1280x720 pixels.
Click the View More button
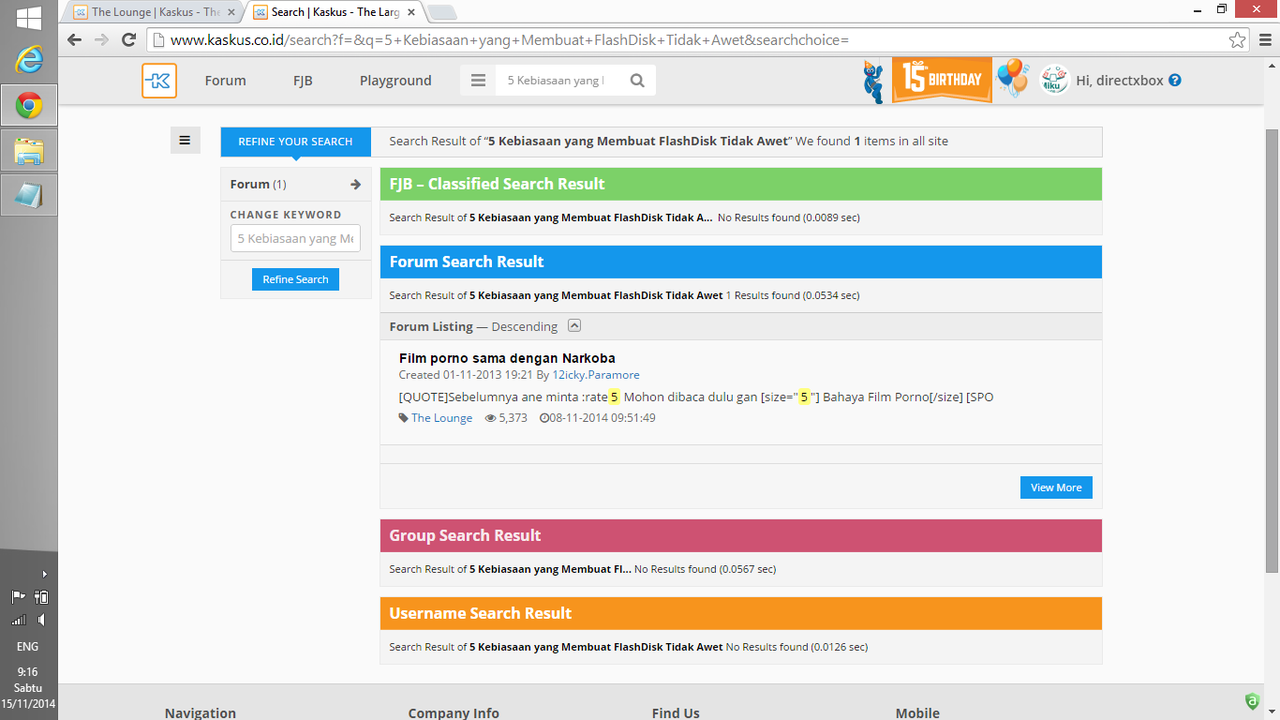click(x=1056, y=487)
